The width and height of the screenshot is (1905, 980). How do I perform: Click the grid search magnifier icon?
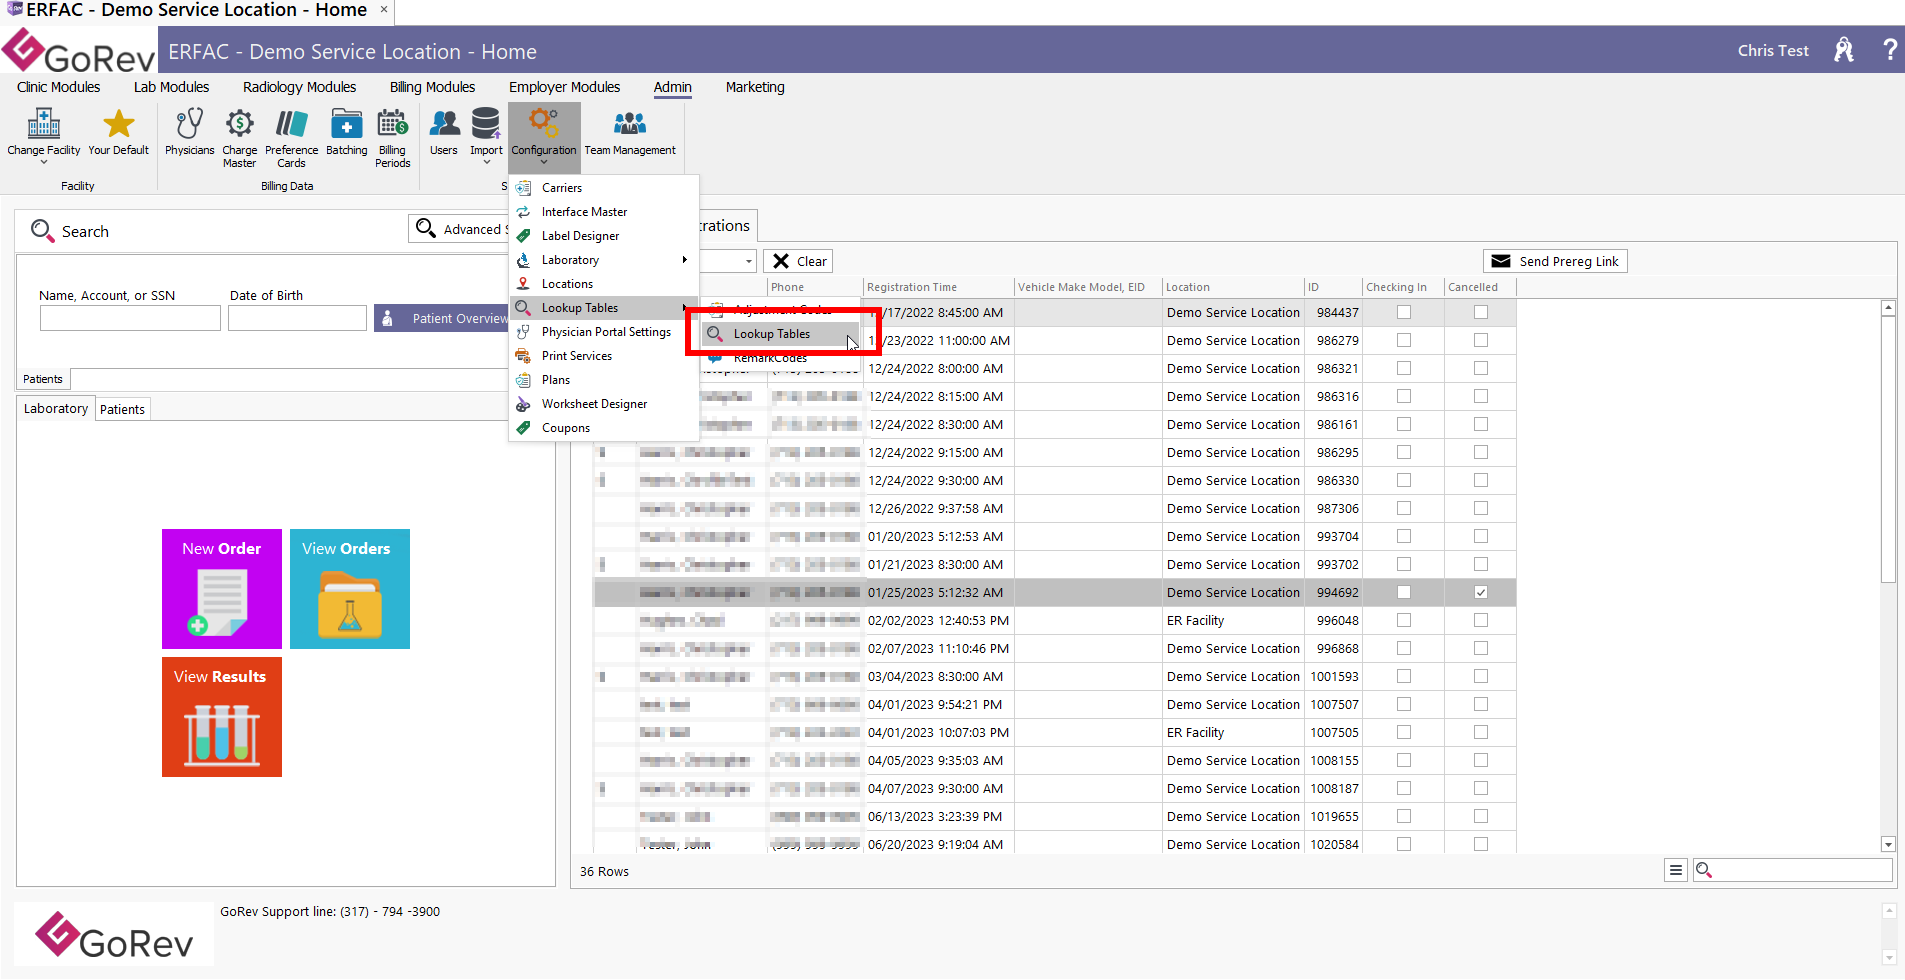coord(1704,871)
